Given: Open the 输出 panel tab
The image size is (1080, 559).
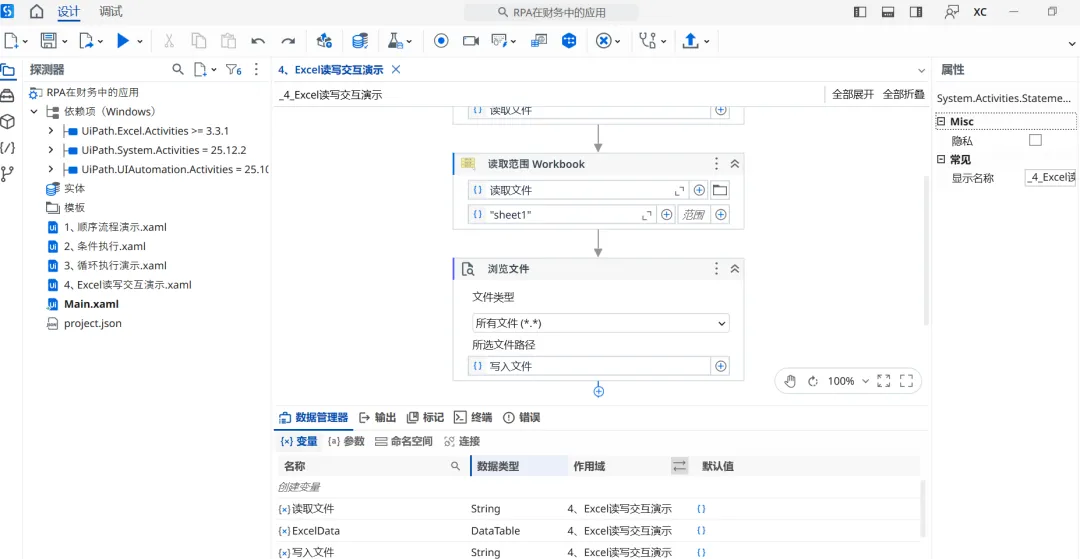Looking at the screenshot, I should click(x=377, y=417).
